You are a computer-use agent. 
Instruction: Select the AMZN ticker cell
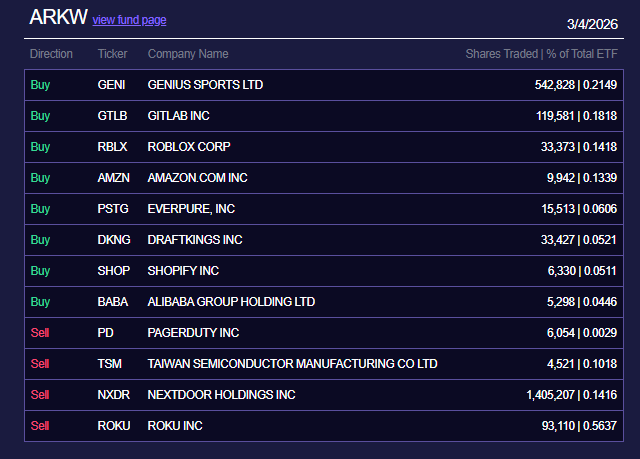[113, 178]
